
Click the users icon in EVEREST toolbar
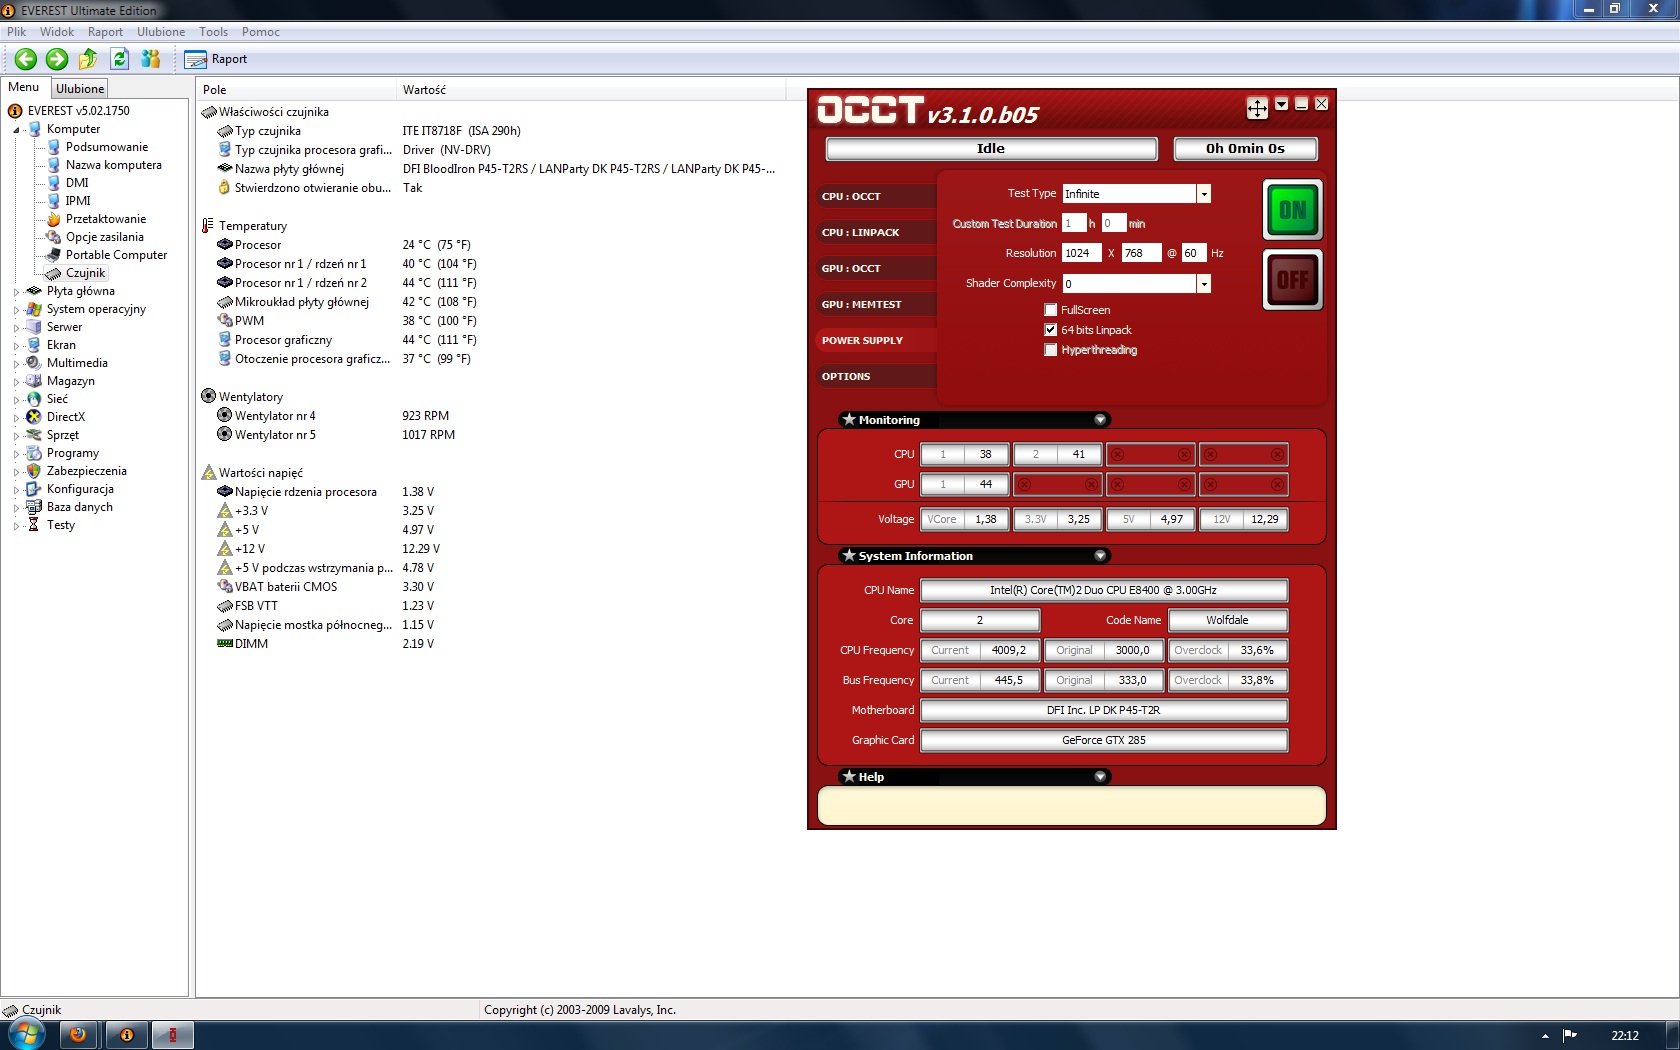[151, 59]
